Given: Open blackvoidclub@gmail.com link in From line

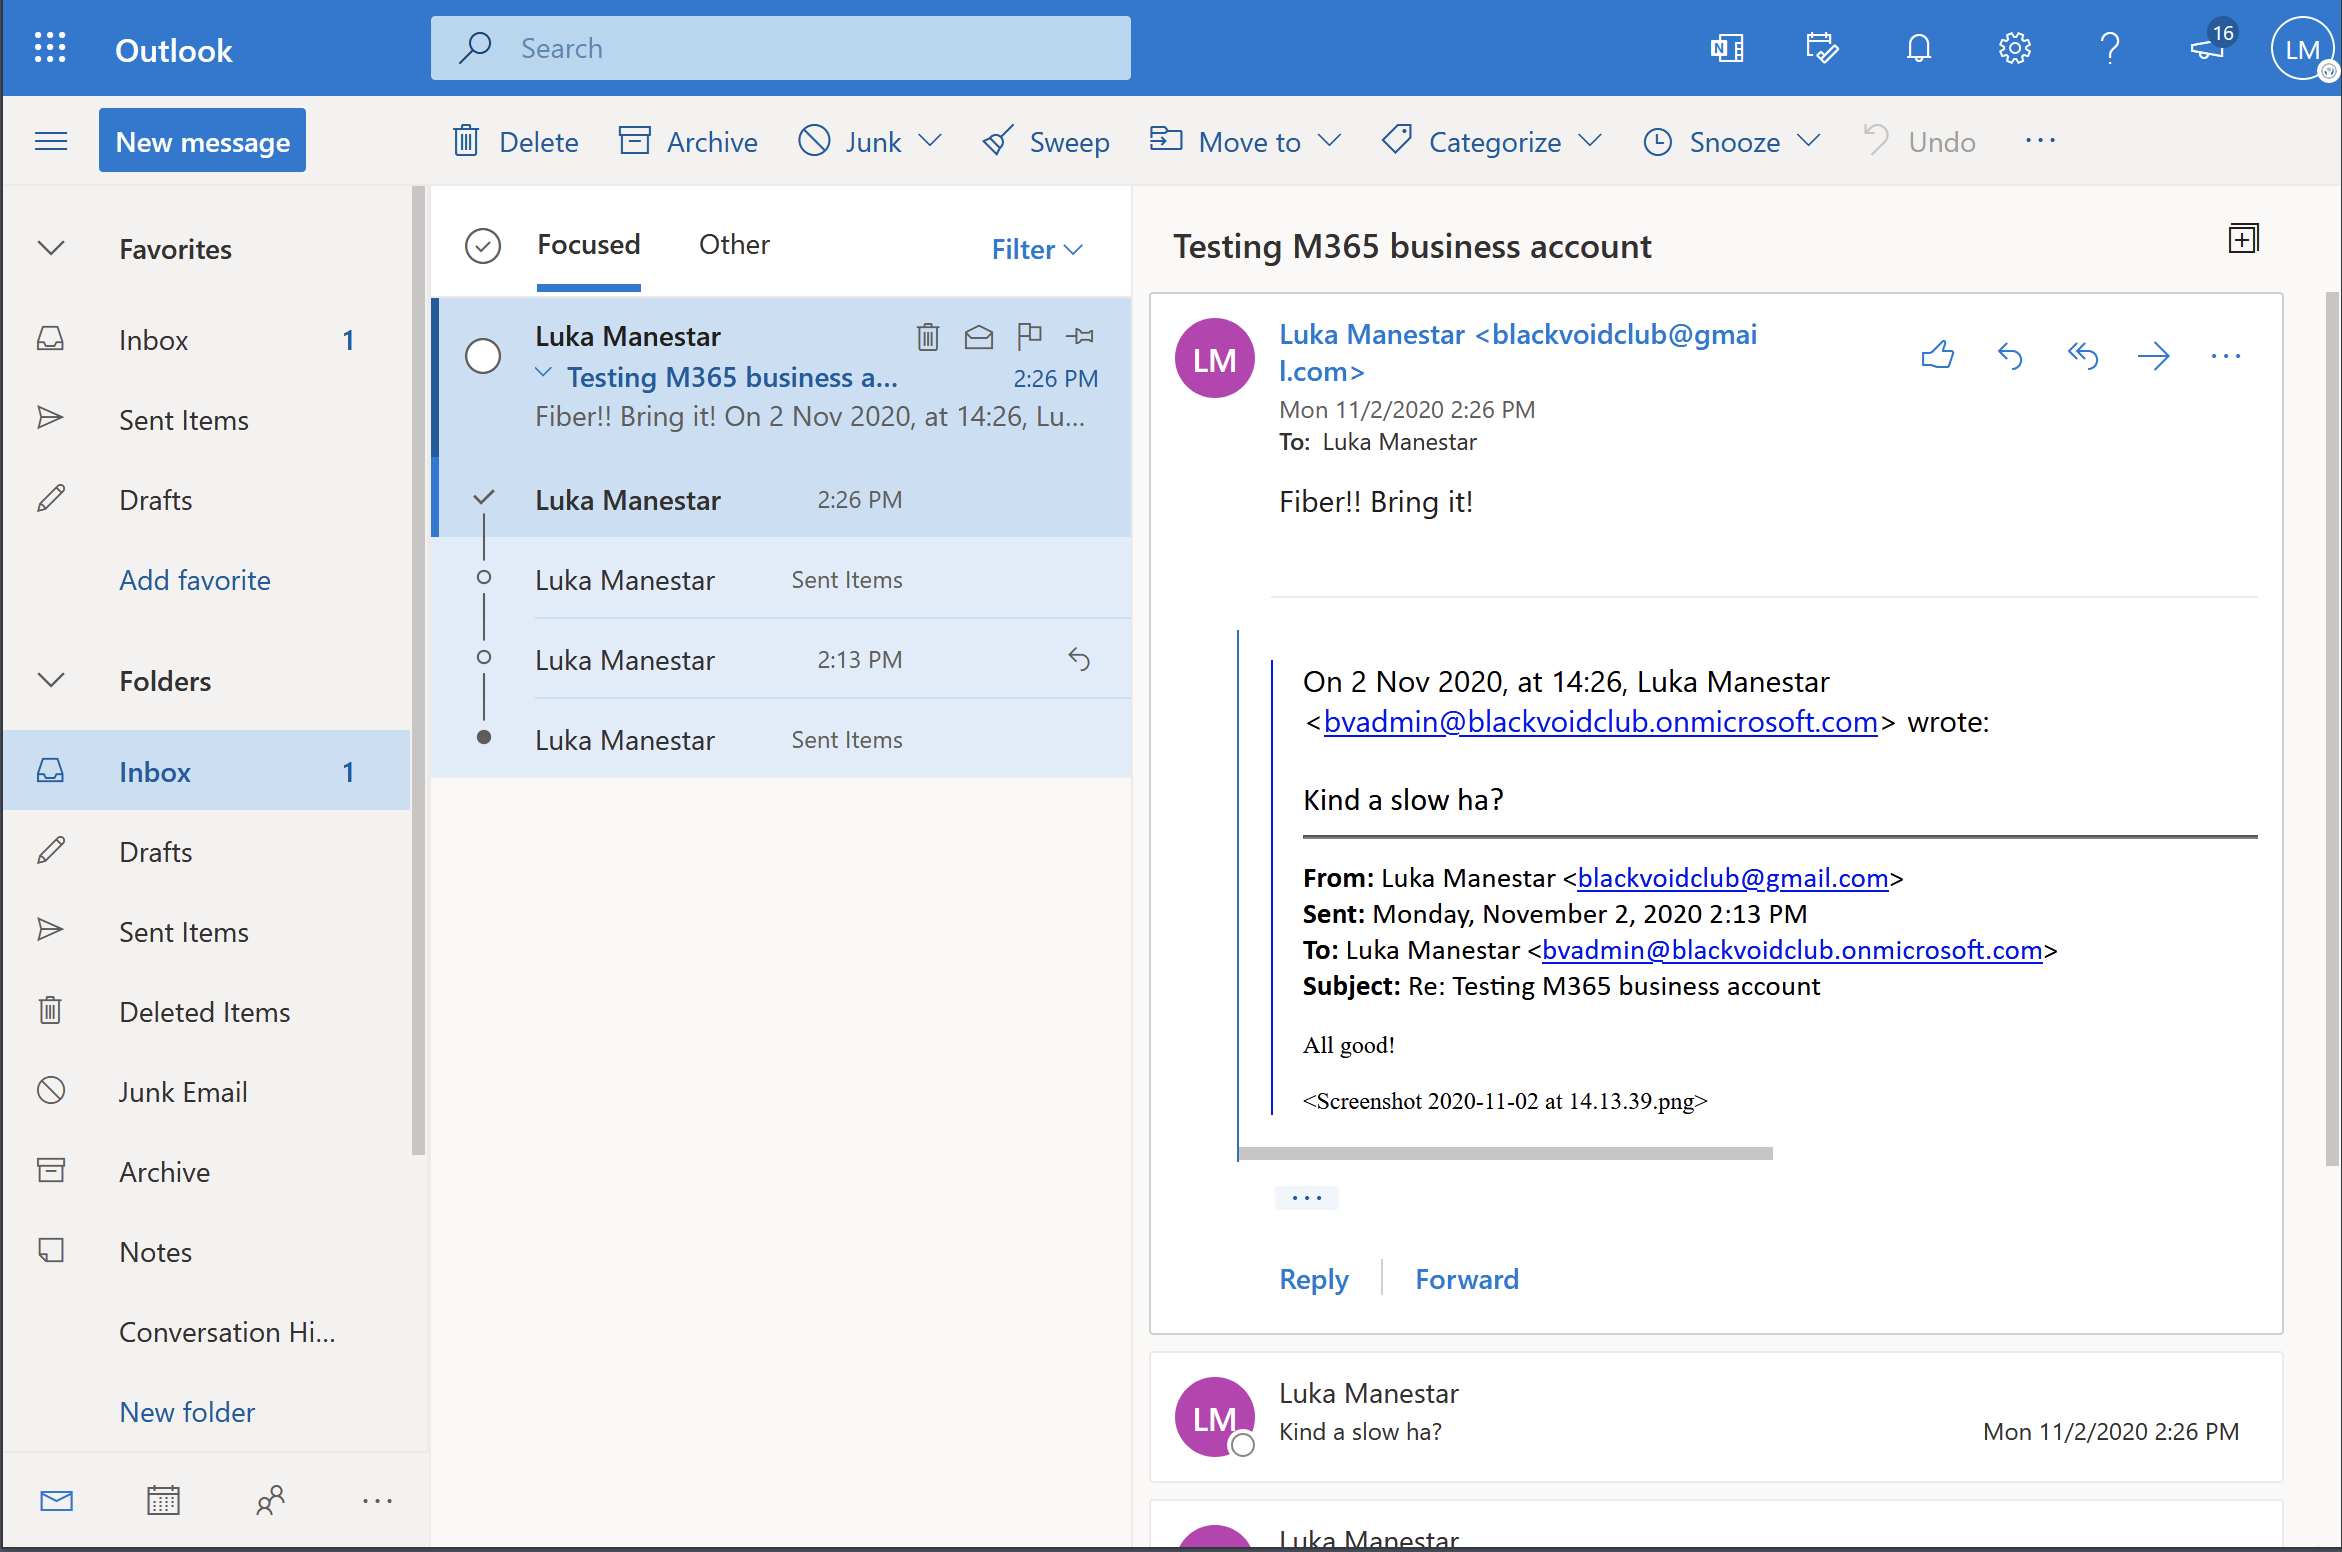Looking at the screenshot, I should [1732, 878].
